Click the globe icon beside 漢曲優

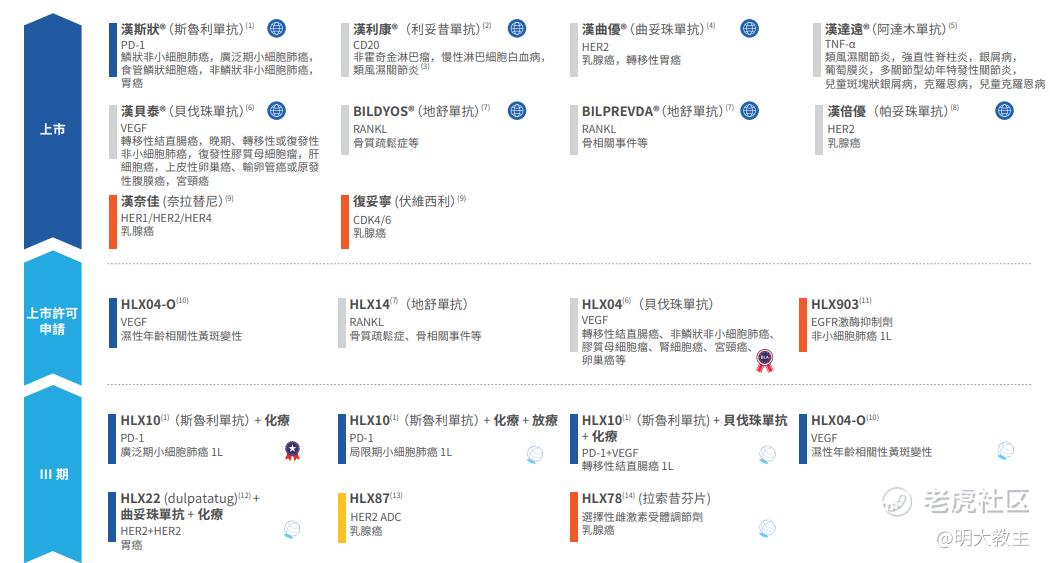coord(749,28)
